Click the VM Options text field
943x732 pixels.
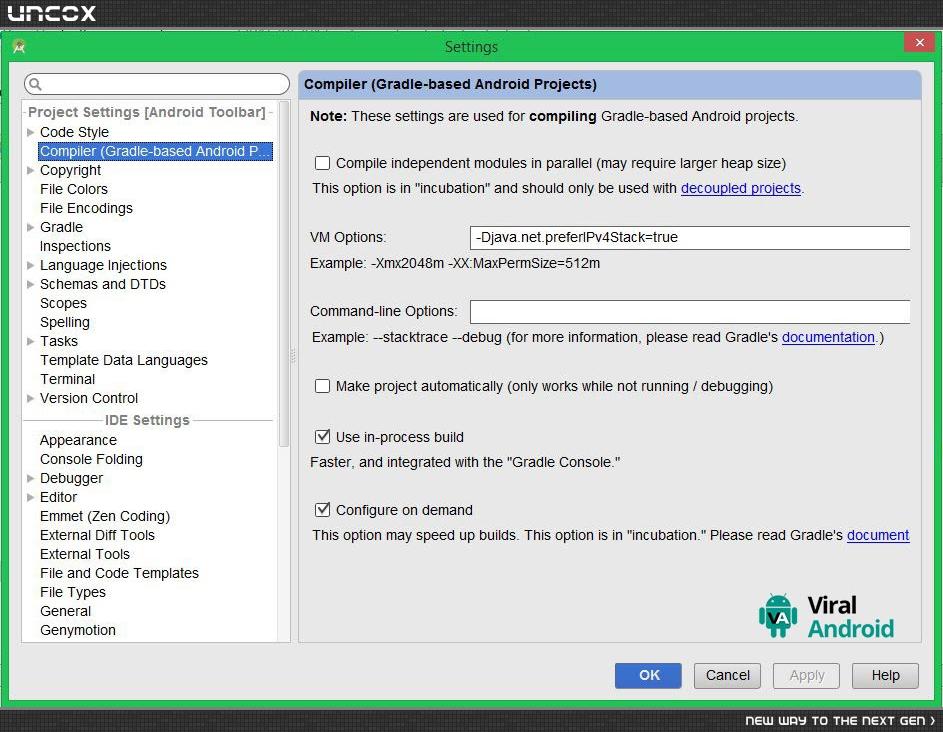click(690, 238)
